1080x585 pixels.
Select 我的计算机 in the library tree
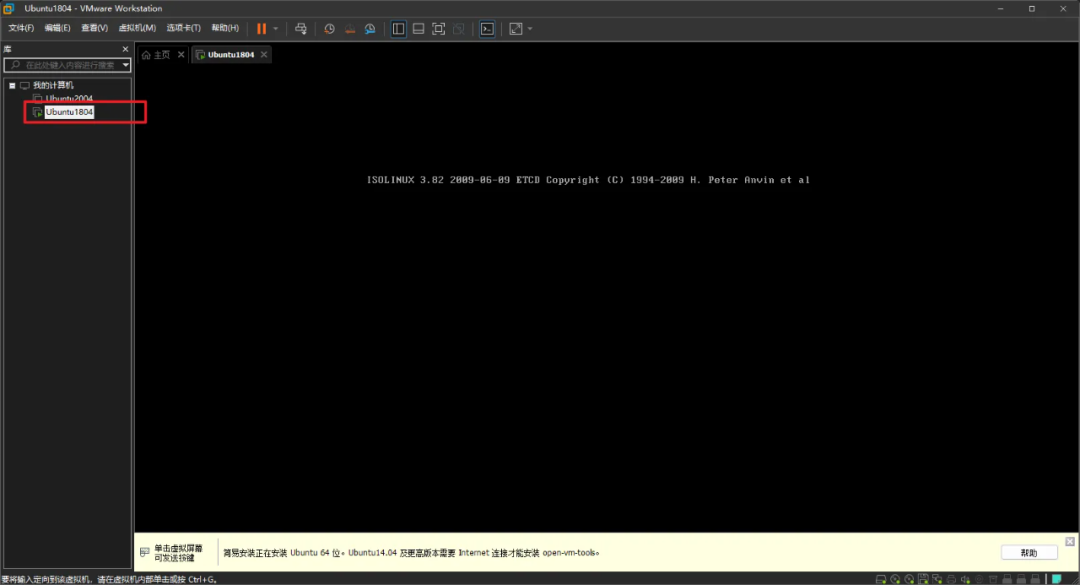click(52, 85)
